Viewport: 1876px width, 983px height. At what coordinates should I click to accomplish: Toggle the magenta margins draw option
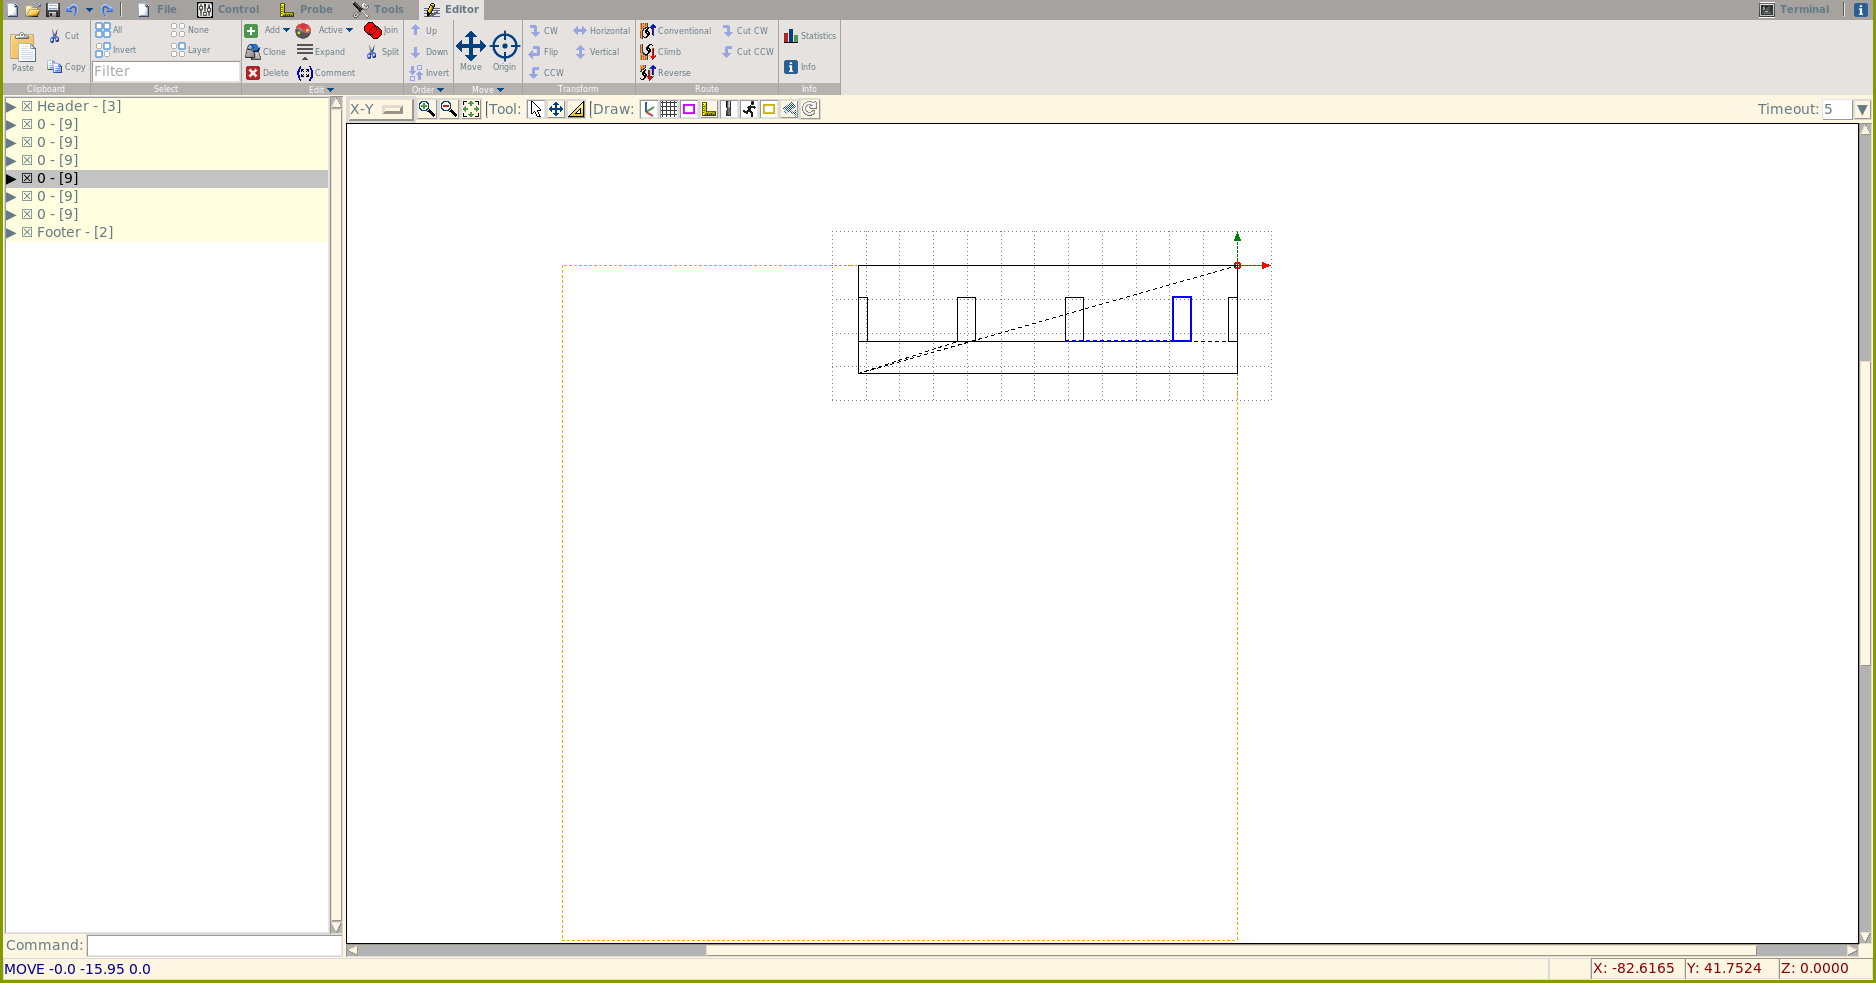[688, 109]
